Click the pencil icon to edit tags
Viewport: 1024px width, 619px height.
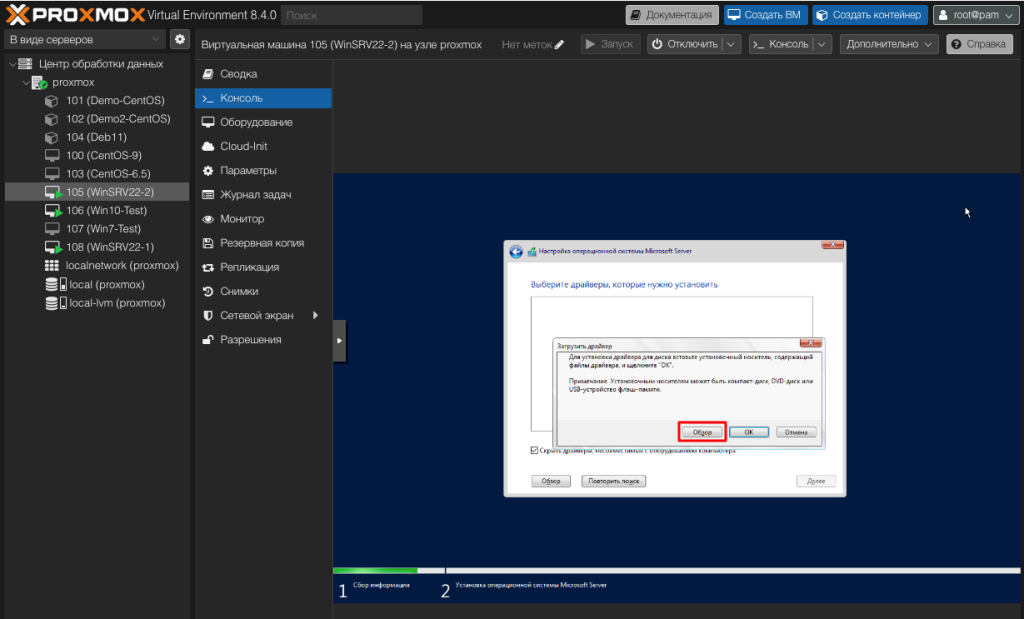pyautogui.click(x=559, y=45)
